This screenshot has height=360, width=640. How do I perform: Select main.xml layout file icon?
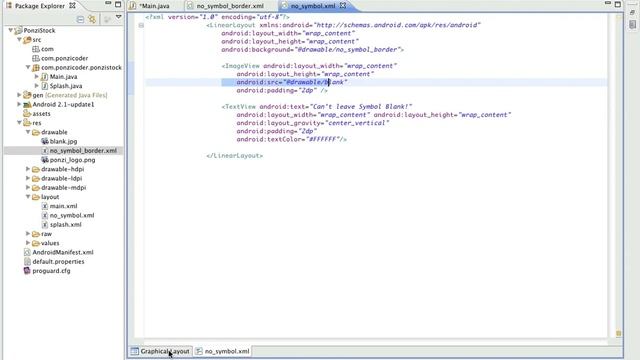[x=44, y=206]
